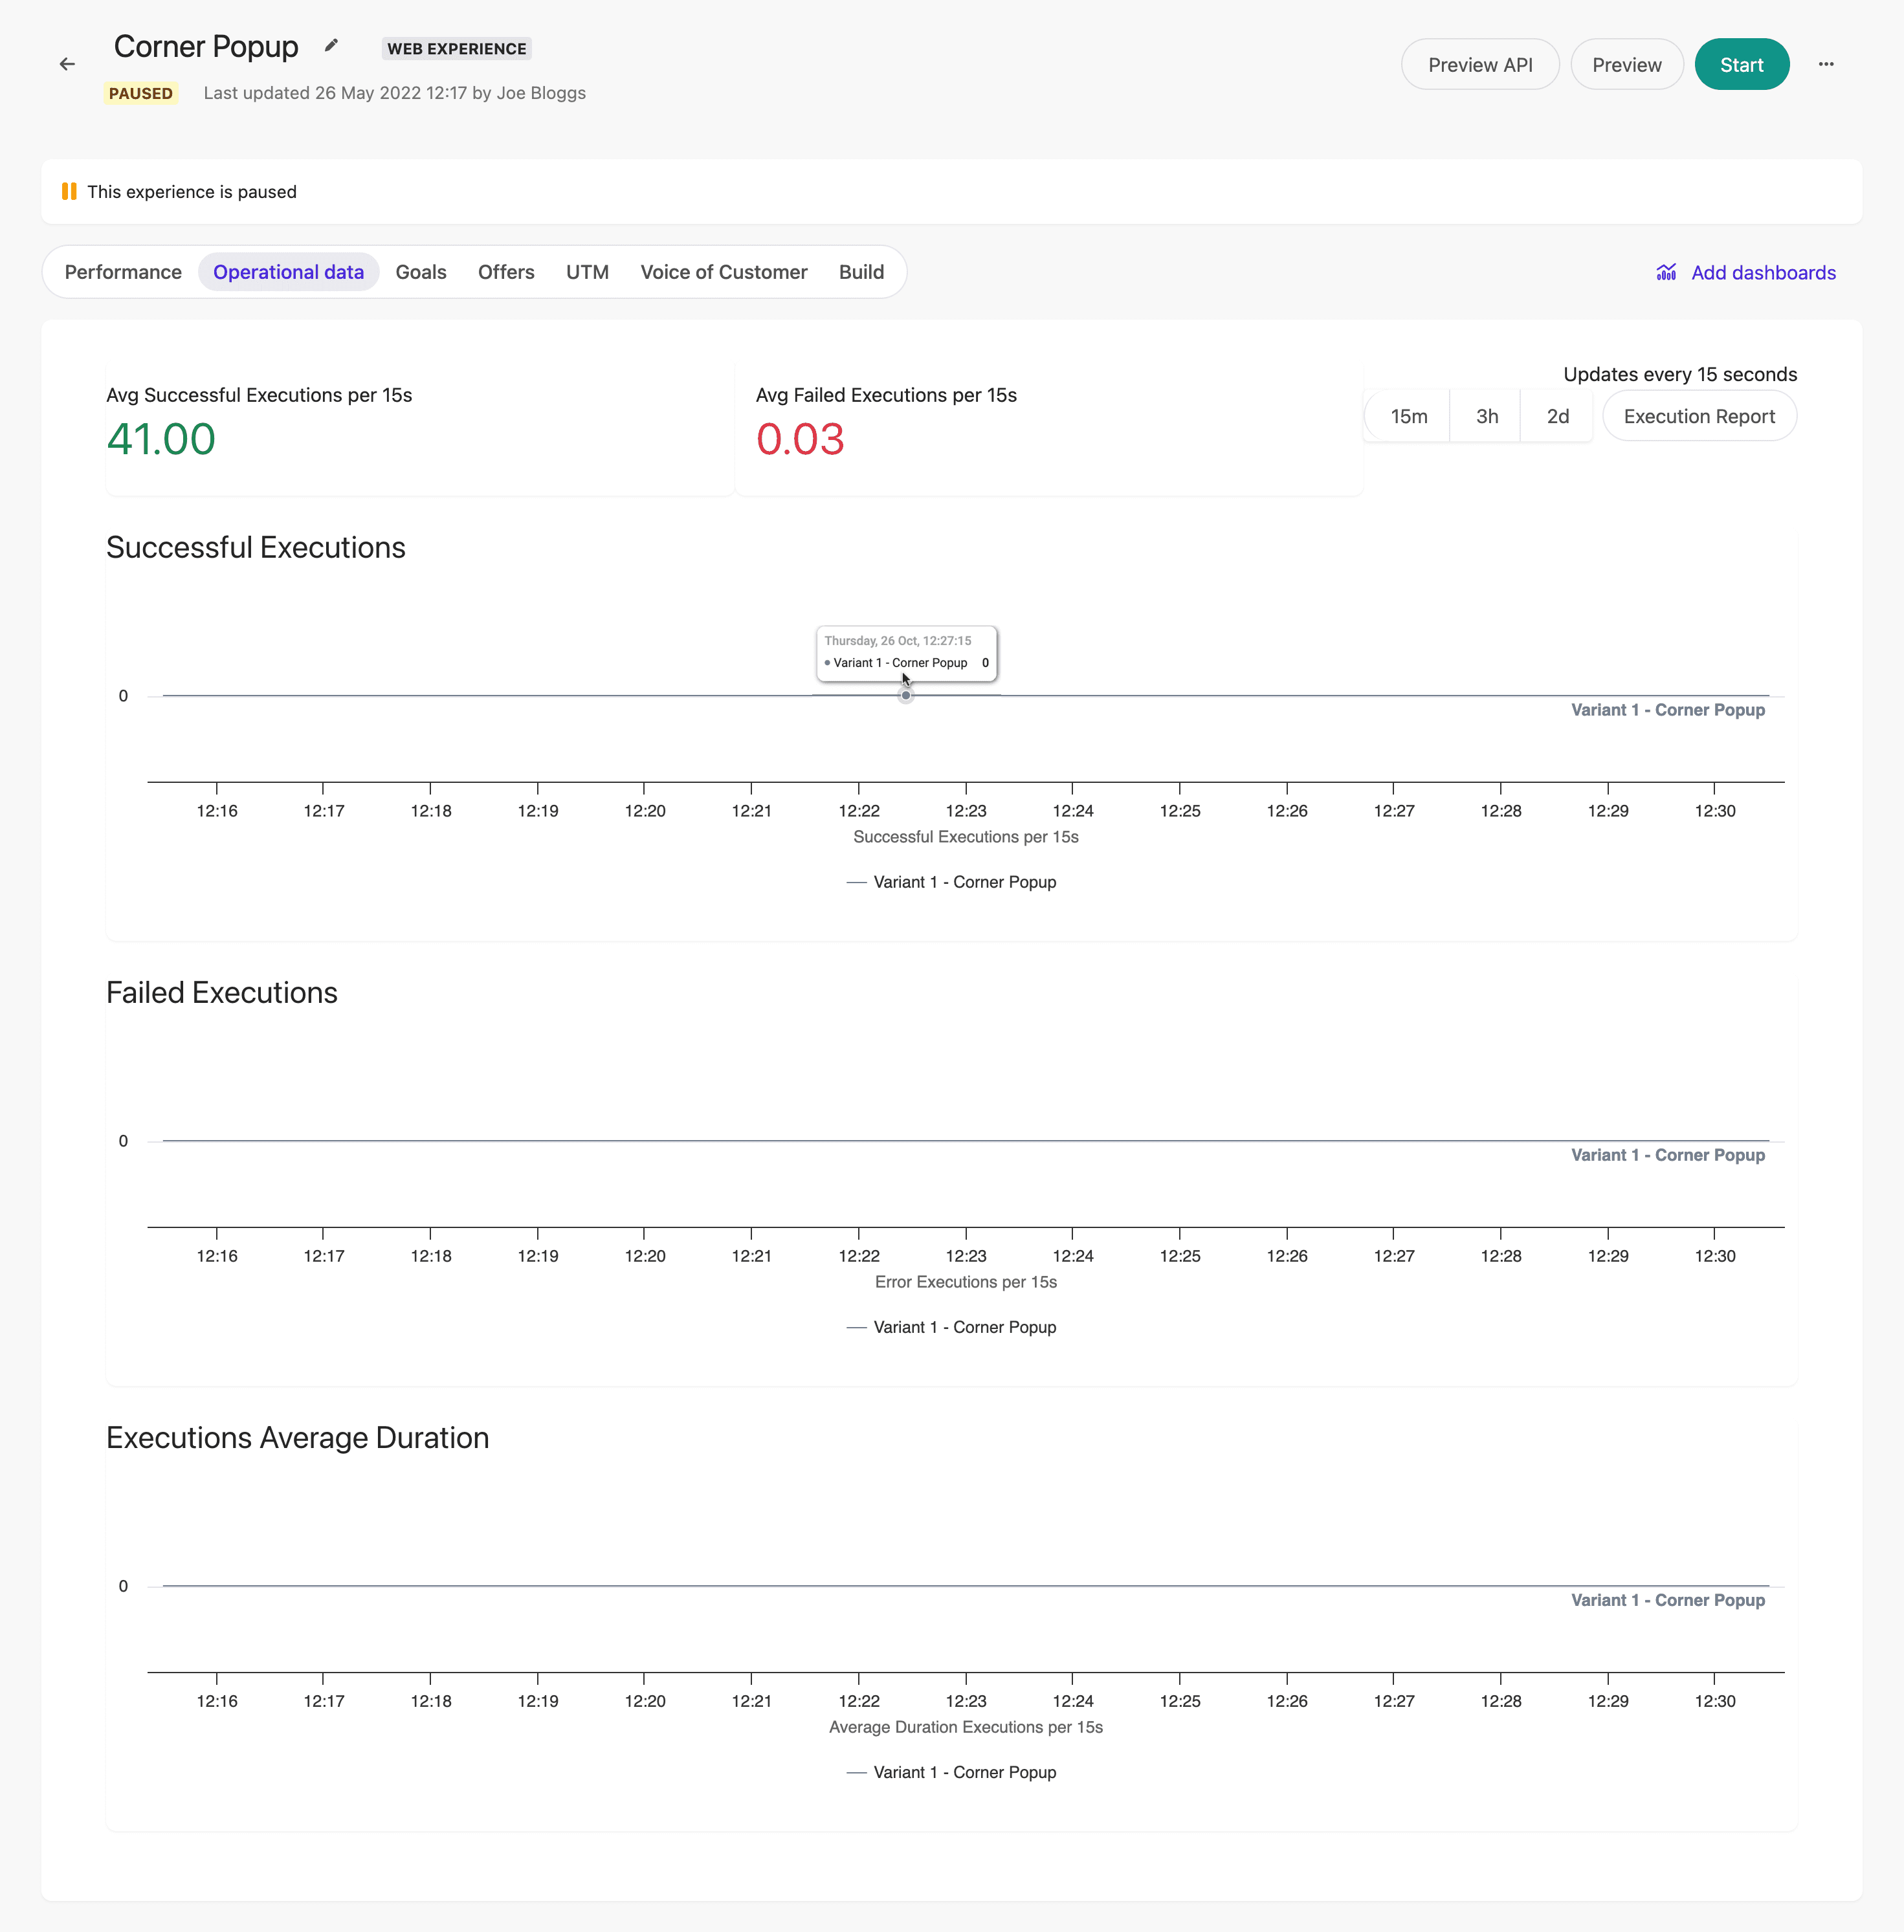This screenshot has height=1932, width=1904.
Task: Click the Failed Executions heading
Action: 222,992
